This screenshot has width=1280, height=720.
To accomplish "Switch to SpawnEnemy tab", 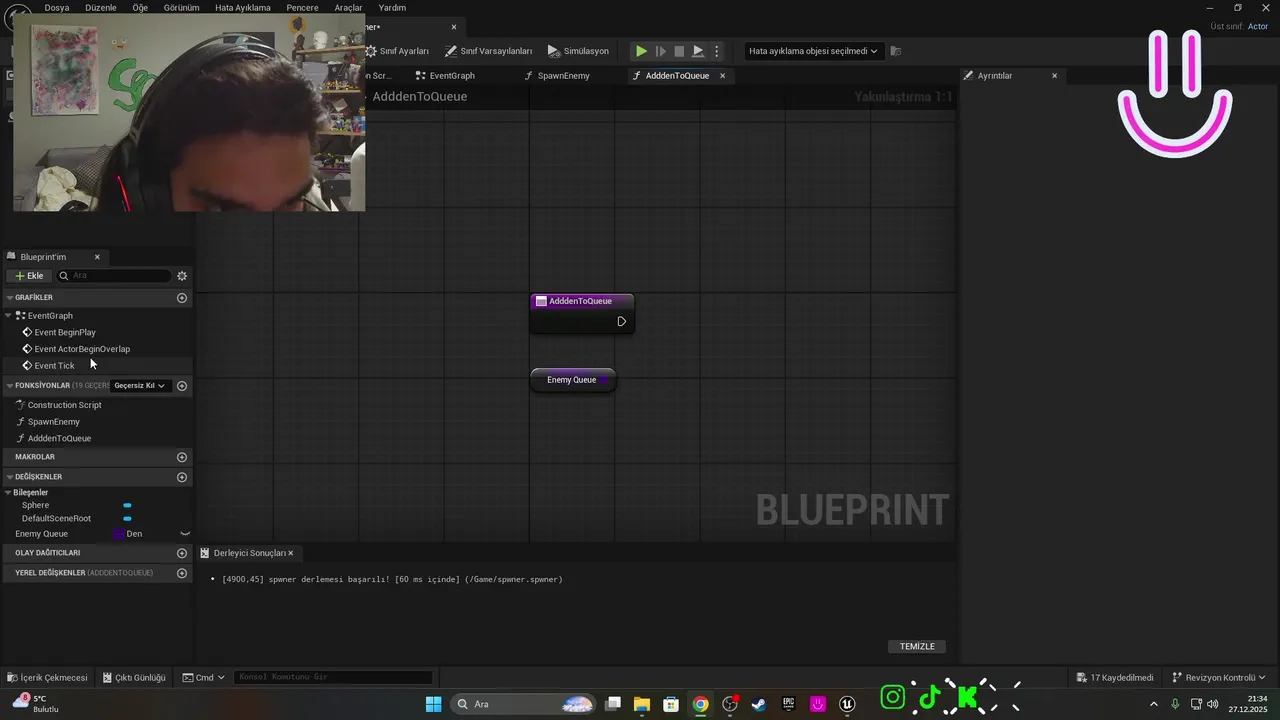I will tap(557, 76).
